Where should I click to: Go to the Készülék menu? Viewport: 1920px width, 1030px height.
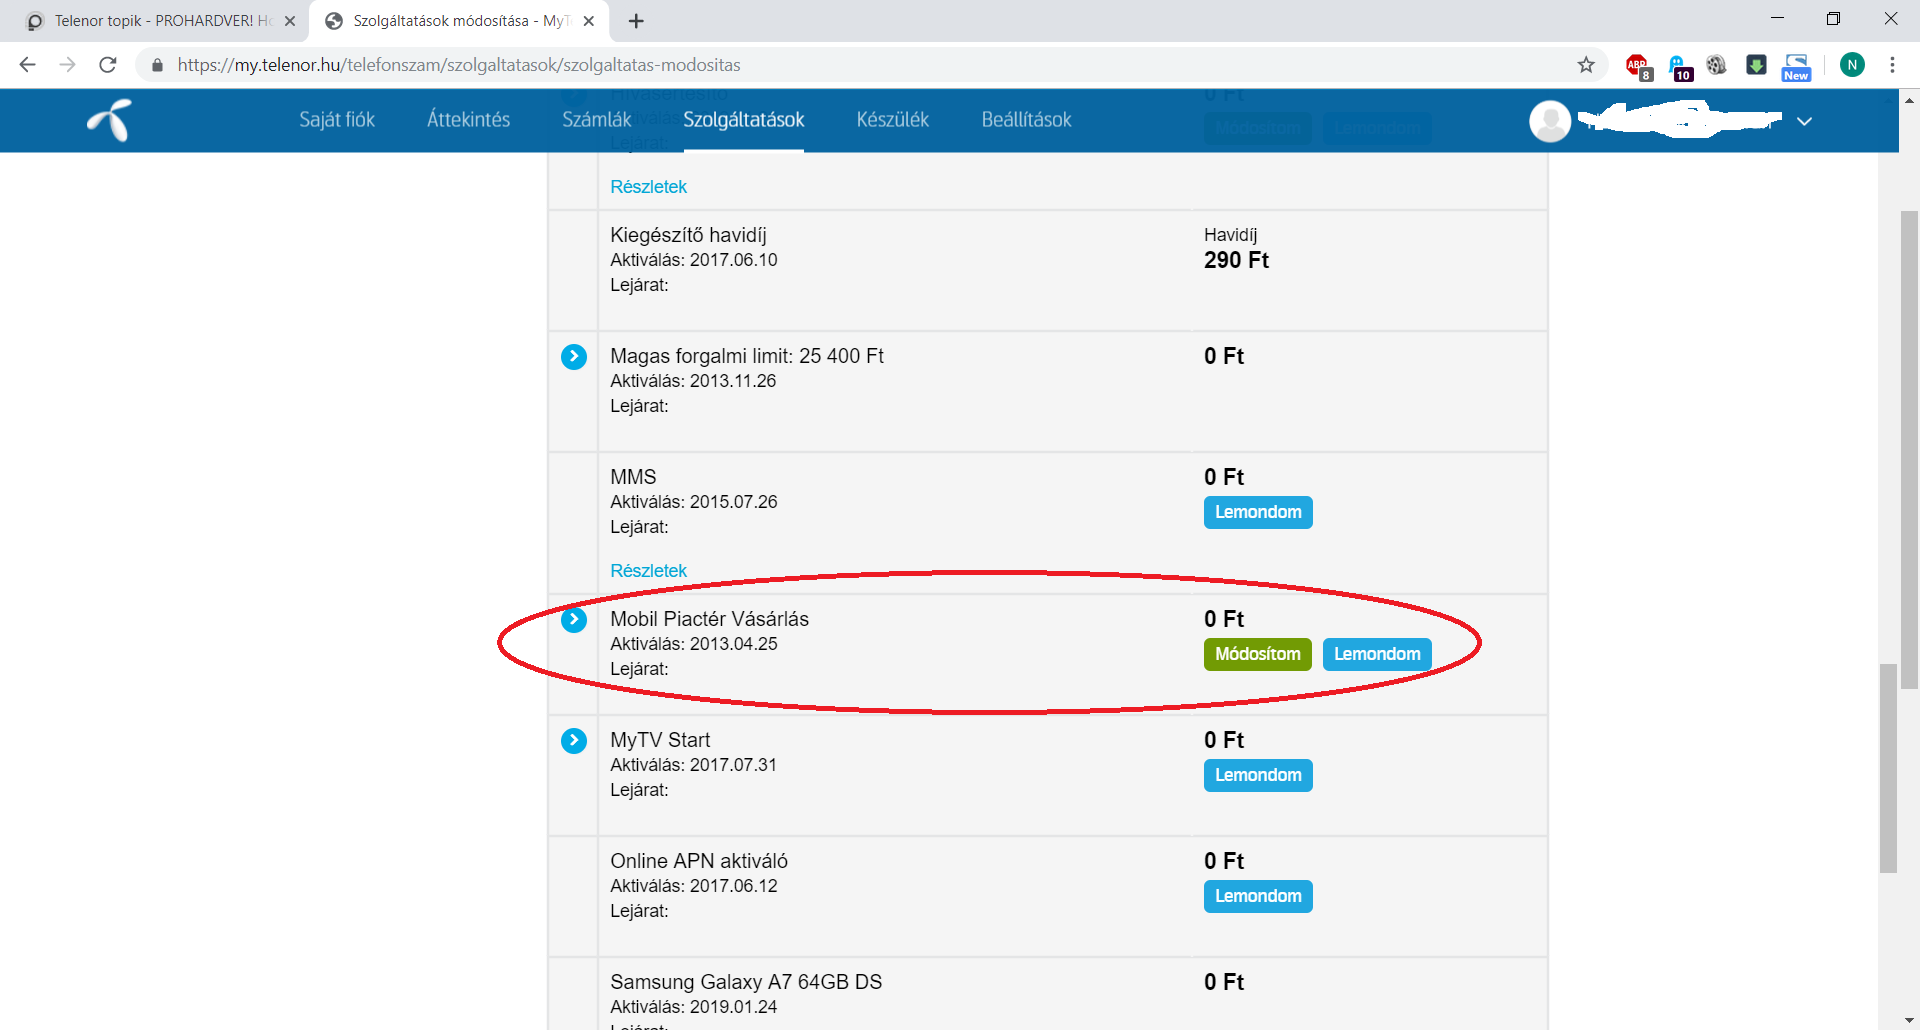pos(892,120)
